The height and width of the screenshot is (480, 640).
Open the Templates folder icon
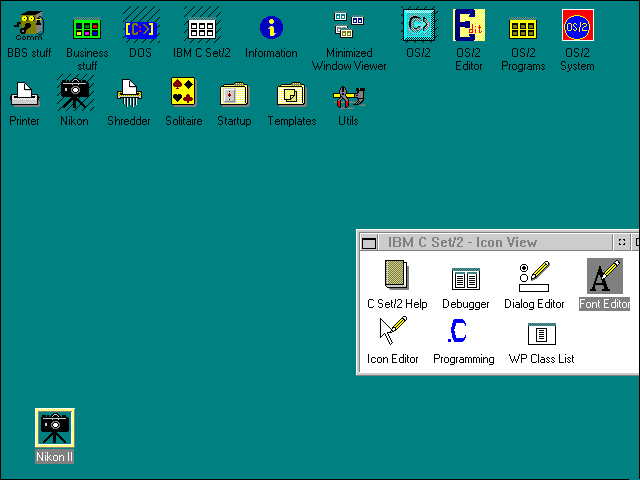click(x=291, y=95)
